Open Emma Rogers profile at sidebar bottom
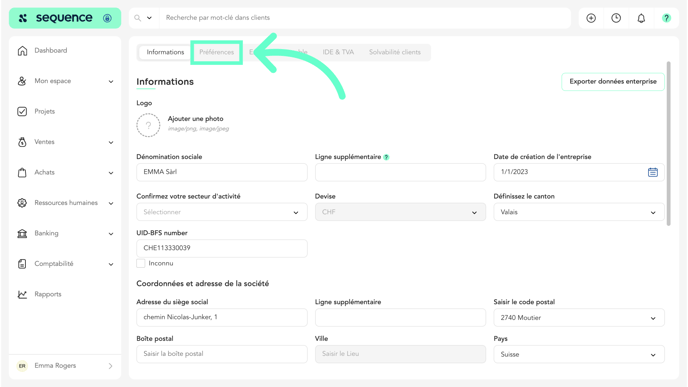This screenshot has height=387, width=688. [x=65, y=366]
